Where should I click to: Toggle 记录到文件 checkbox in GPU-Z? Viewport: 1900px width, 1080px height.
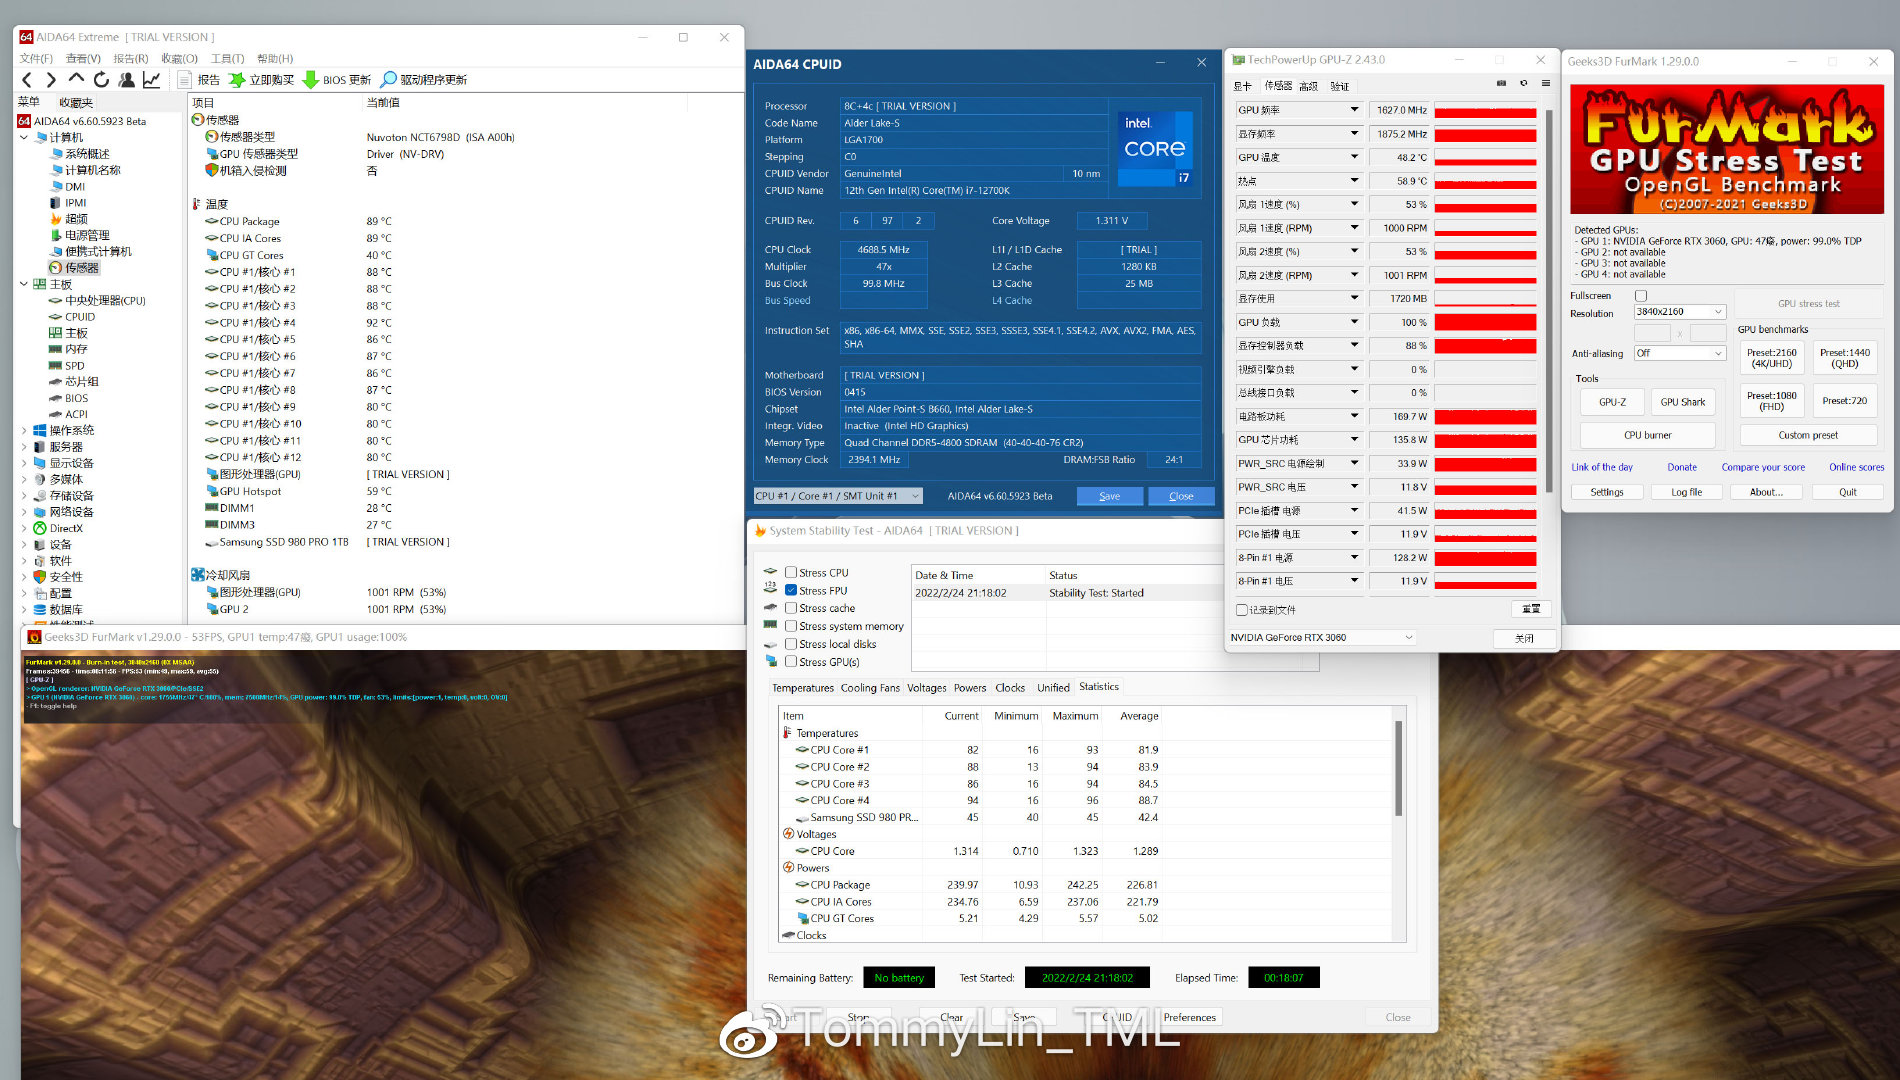click(1241, 610)
